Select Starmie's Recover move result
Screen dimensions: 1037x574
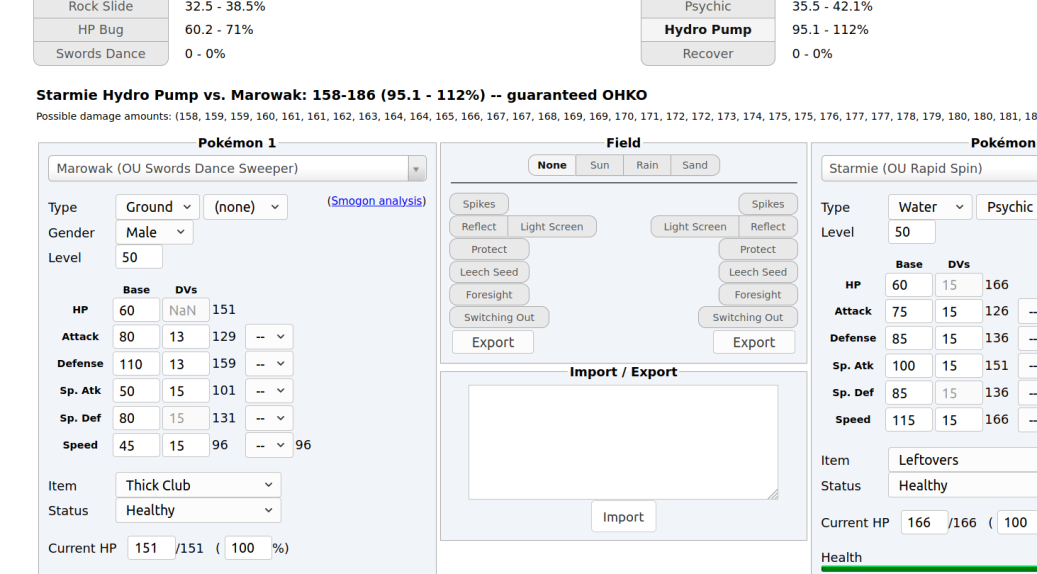[708, 54]
